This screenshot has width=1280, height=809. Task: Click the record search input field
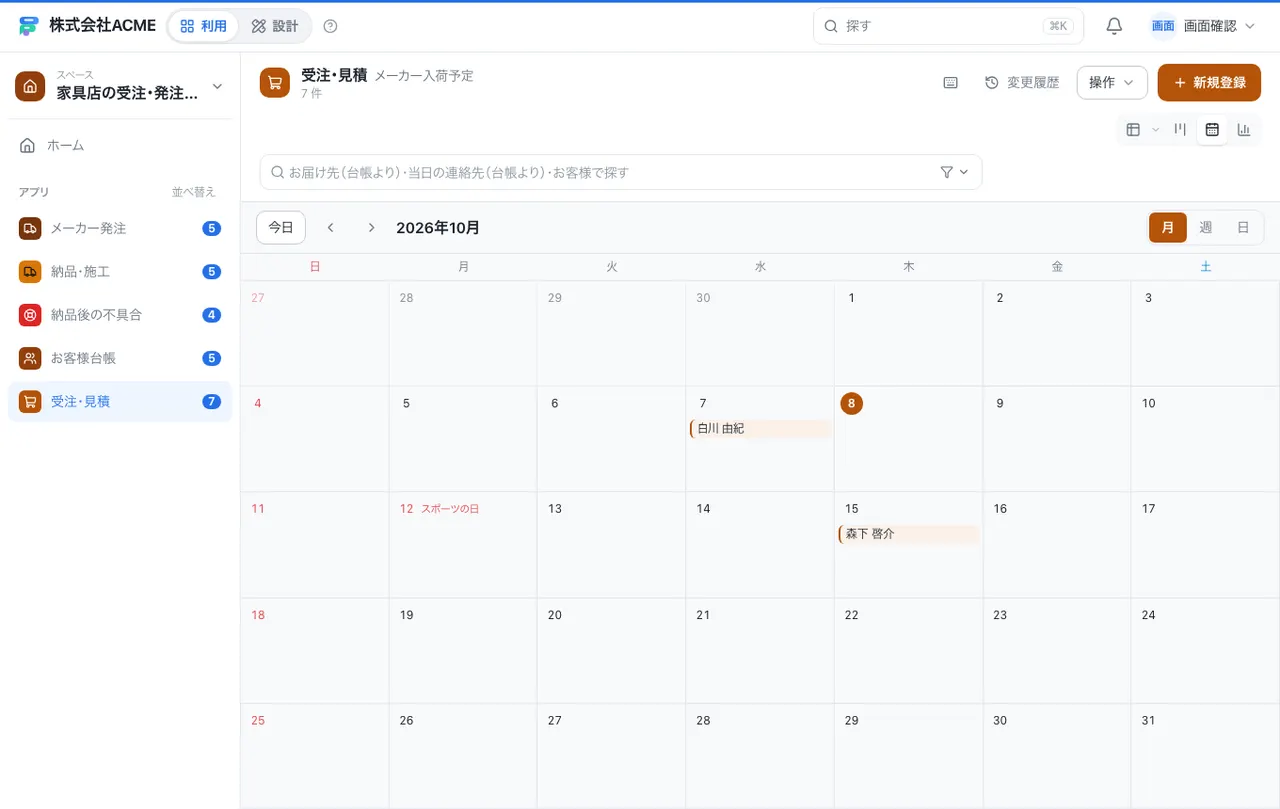[621, 172]
